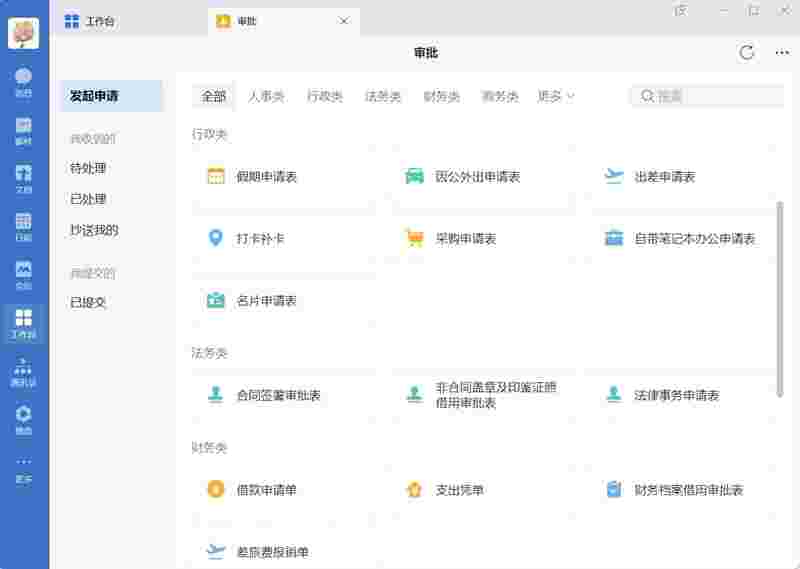The image size is (800, 569).
Task: Select 发起申请 in left menu
Action: click(111, 96)
